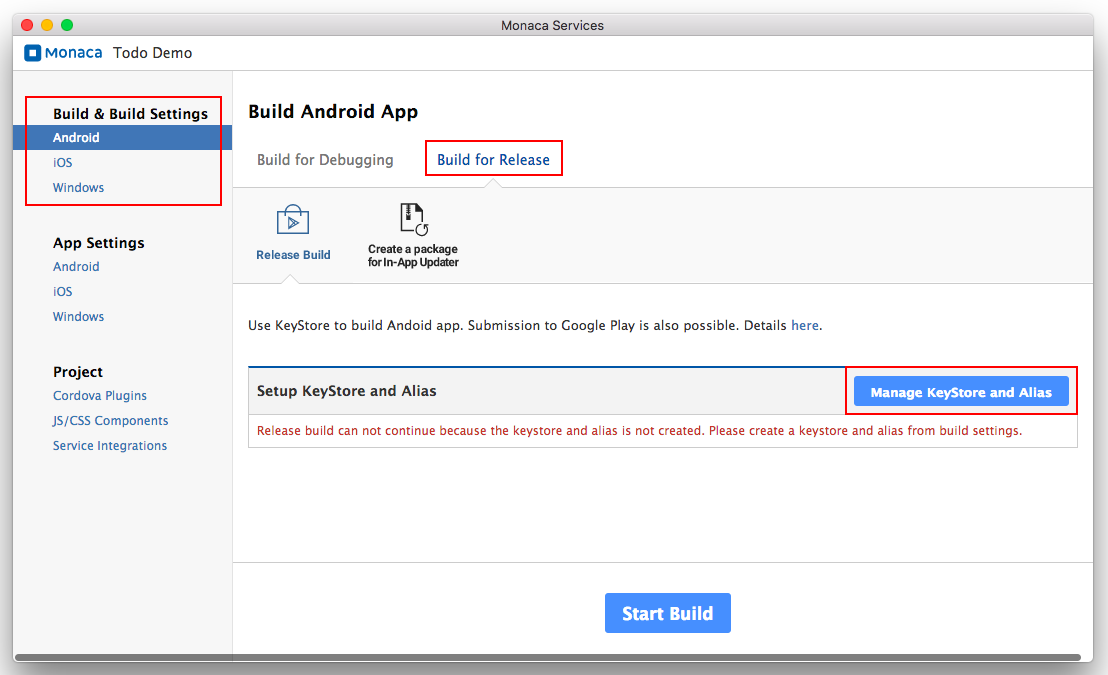Viewport: 1108px width, 675px height.
Task: Choose iOS under Build & Build Settings
Action: click(x=63, y=162)
